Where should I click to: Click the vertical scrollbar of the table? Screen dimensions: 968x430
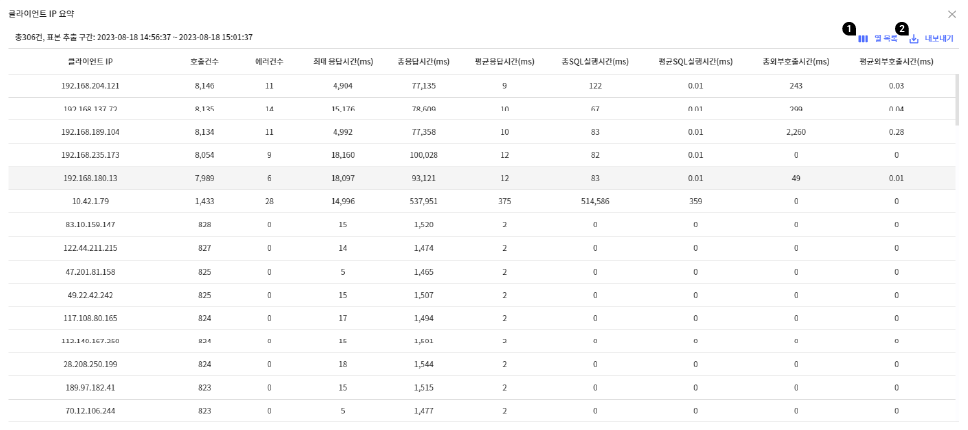pos(957,100)
